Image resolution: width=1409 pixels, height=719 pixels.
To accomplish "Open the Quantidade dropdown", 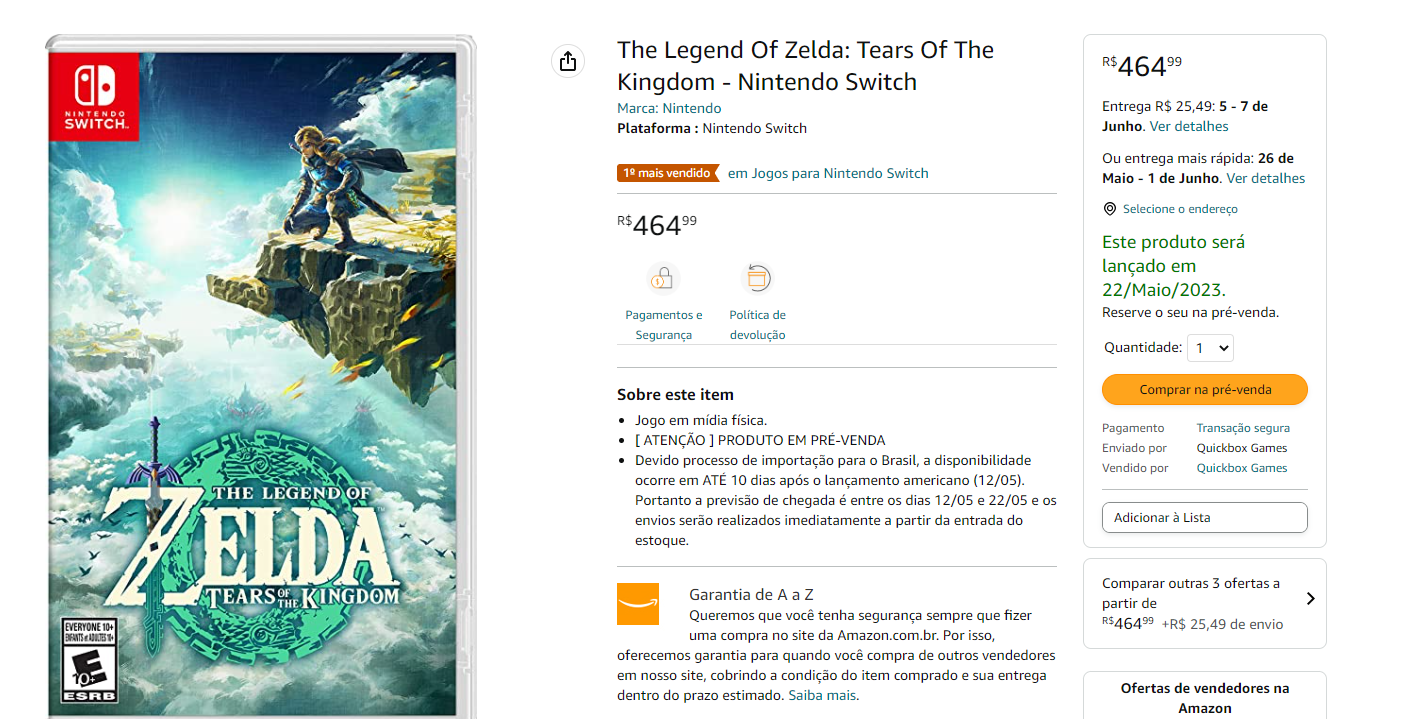I will click(x=1210, y=348).
